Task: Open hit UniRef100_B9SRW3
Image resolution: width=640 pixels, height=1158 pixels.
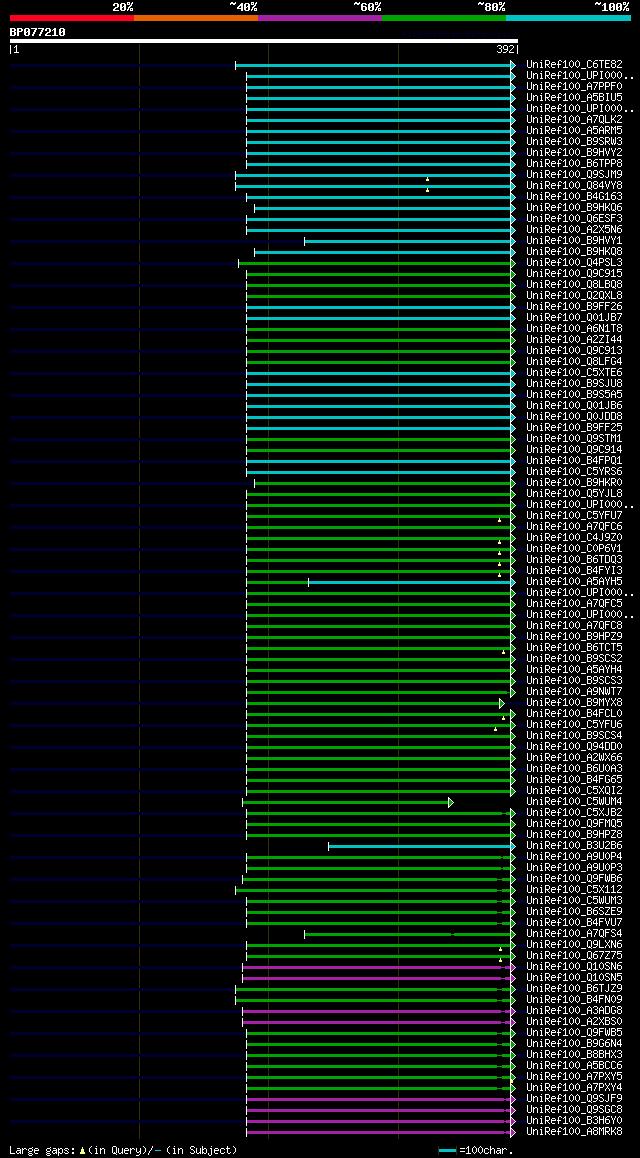Action: click(x=574, y=142)
